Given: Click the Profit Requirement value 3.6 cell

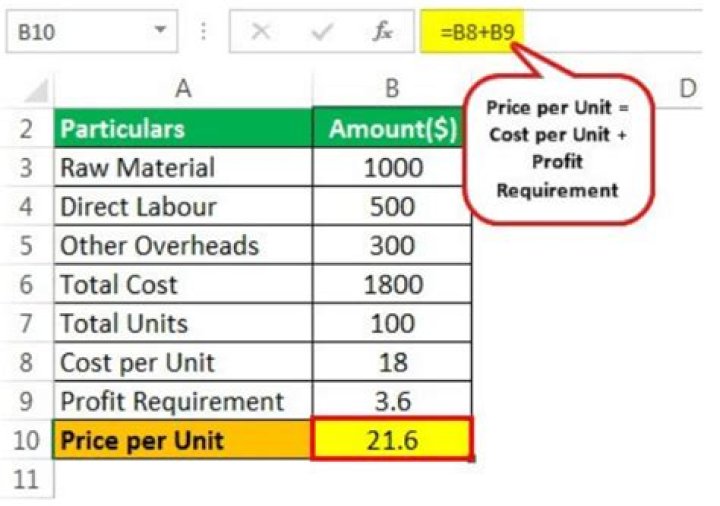Looking at the screenshot, I should click(391, 401).
